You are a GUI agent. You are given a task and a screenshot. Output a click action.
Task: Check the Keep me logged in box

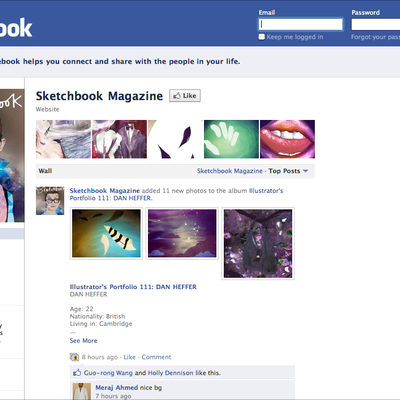coord(262,37)
